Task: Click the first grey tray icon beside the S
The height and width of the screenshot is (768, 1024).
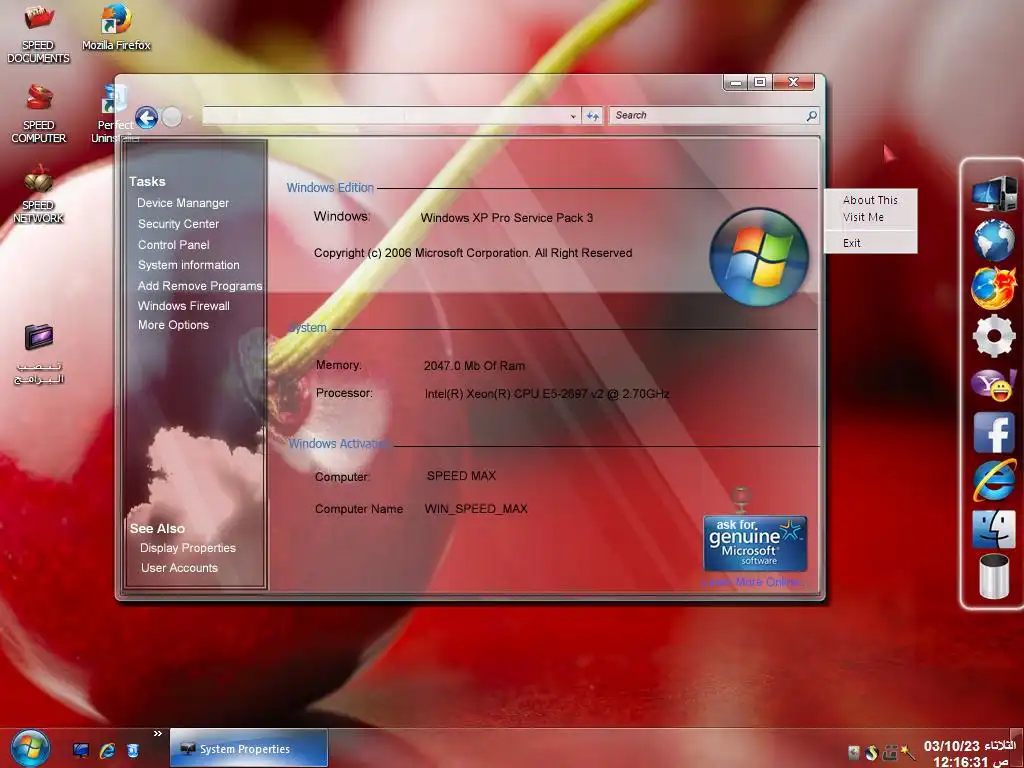Action: pos(854,752)
